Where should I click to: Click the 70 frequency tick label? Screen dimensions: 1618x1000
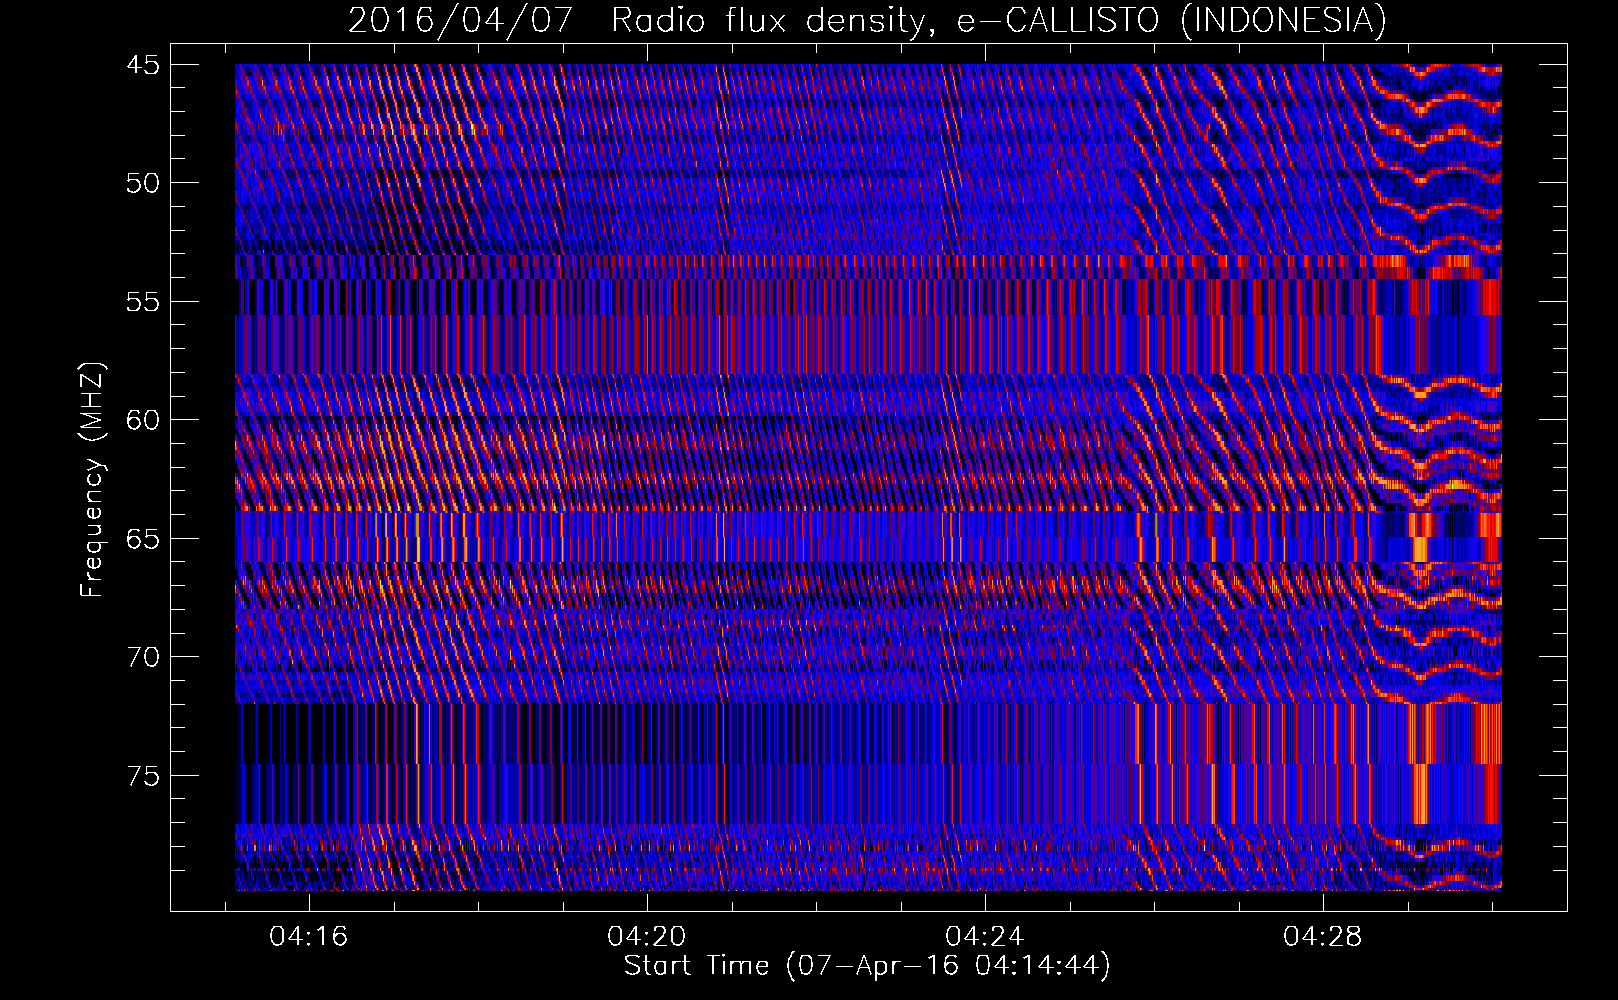coord(143,657)
